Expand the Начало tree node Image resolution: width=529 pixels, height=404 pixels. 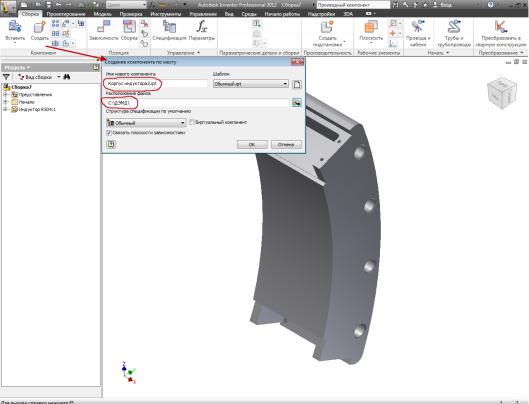click(5, 102)
